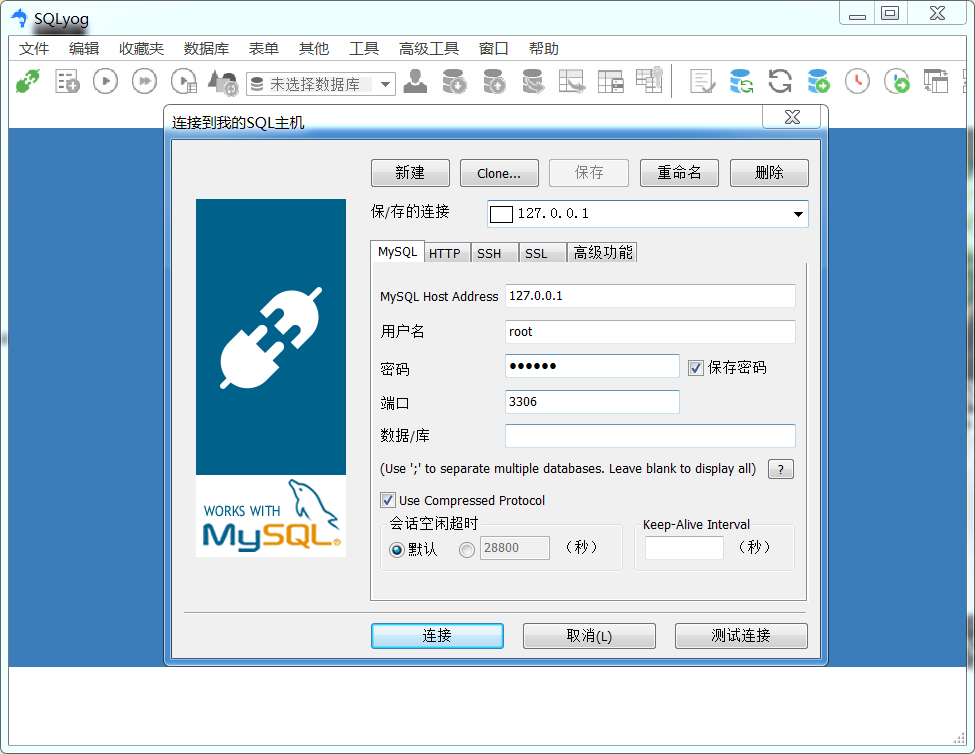Click the color box beside 127.0.0.1 connection
The width and height of the screenshot is (975, 754).
(501, 214)
